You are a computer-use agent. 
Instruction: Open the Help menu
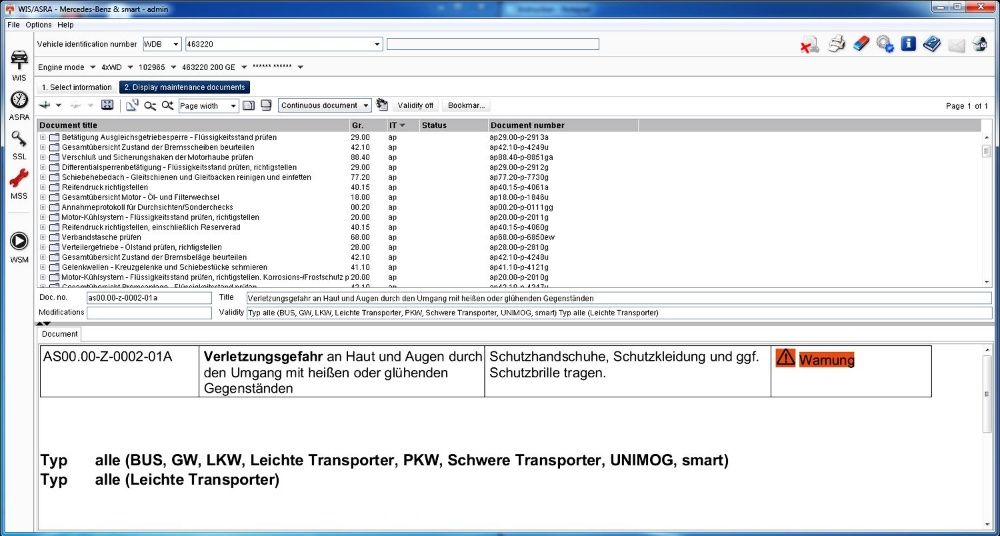point(65,25)
